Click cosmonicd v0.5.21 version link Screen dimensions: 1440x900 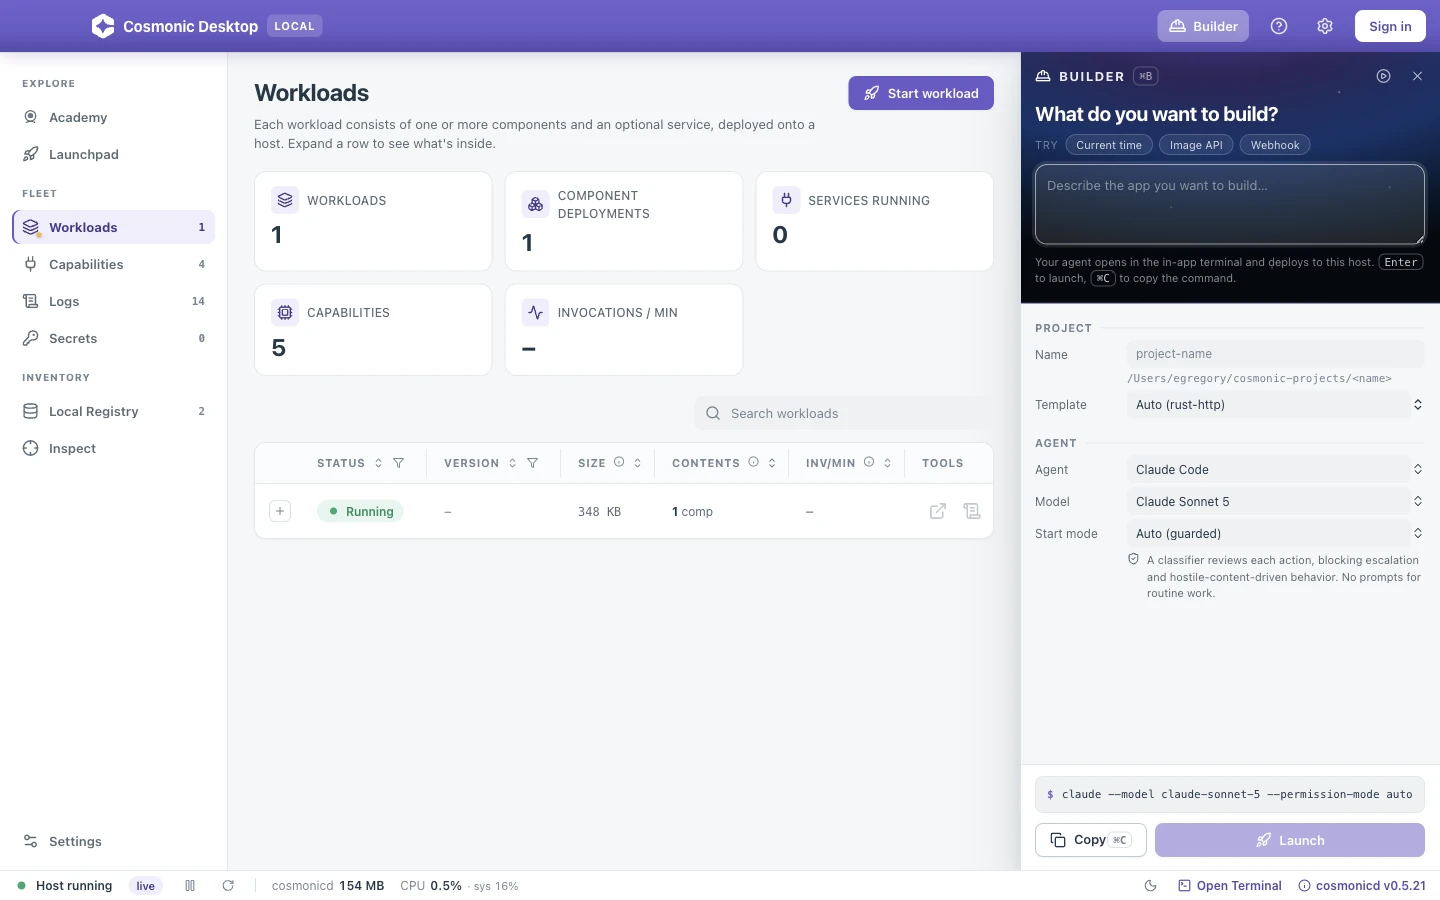(x=1362, y=886)
